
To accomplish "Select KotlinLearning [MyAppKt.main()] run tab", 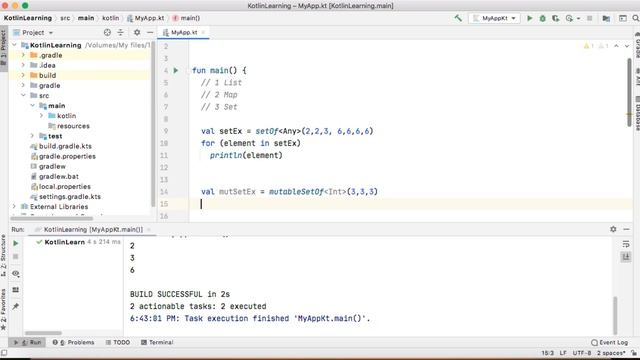I will pyautogui.click(x=93, y=229).
